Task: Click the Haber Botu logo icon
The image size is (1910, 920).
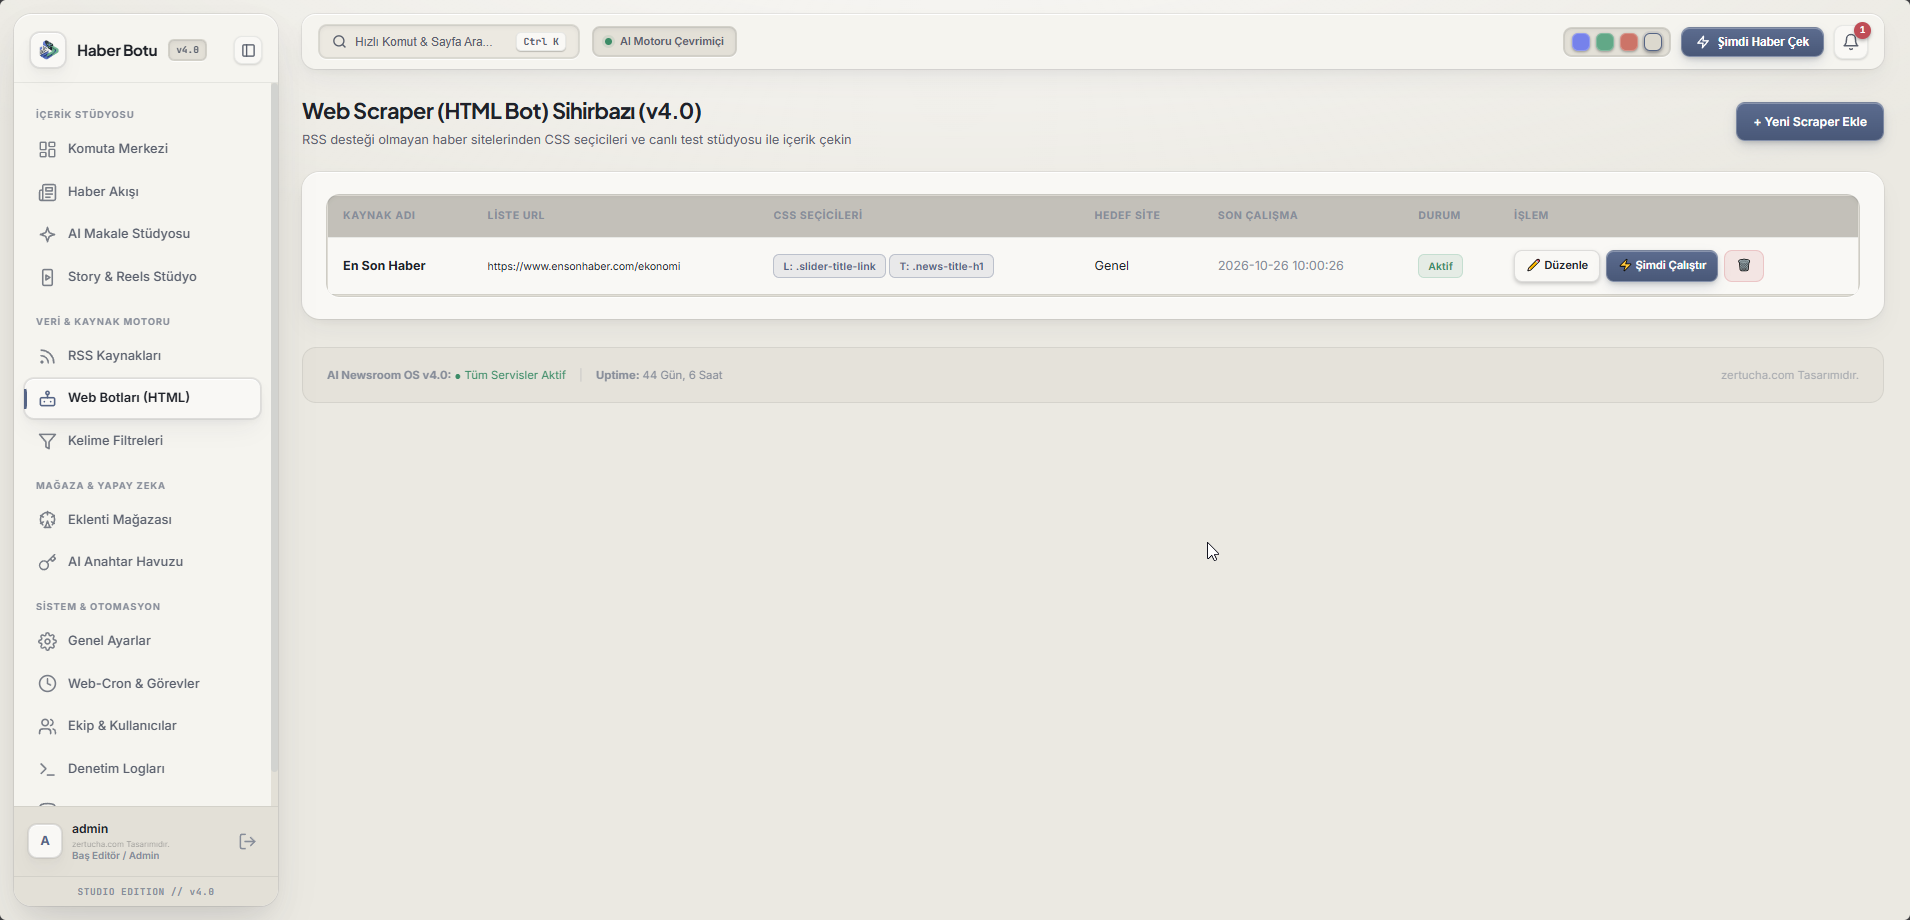Action: click(48, 50)
